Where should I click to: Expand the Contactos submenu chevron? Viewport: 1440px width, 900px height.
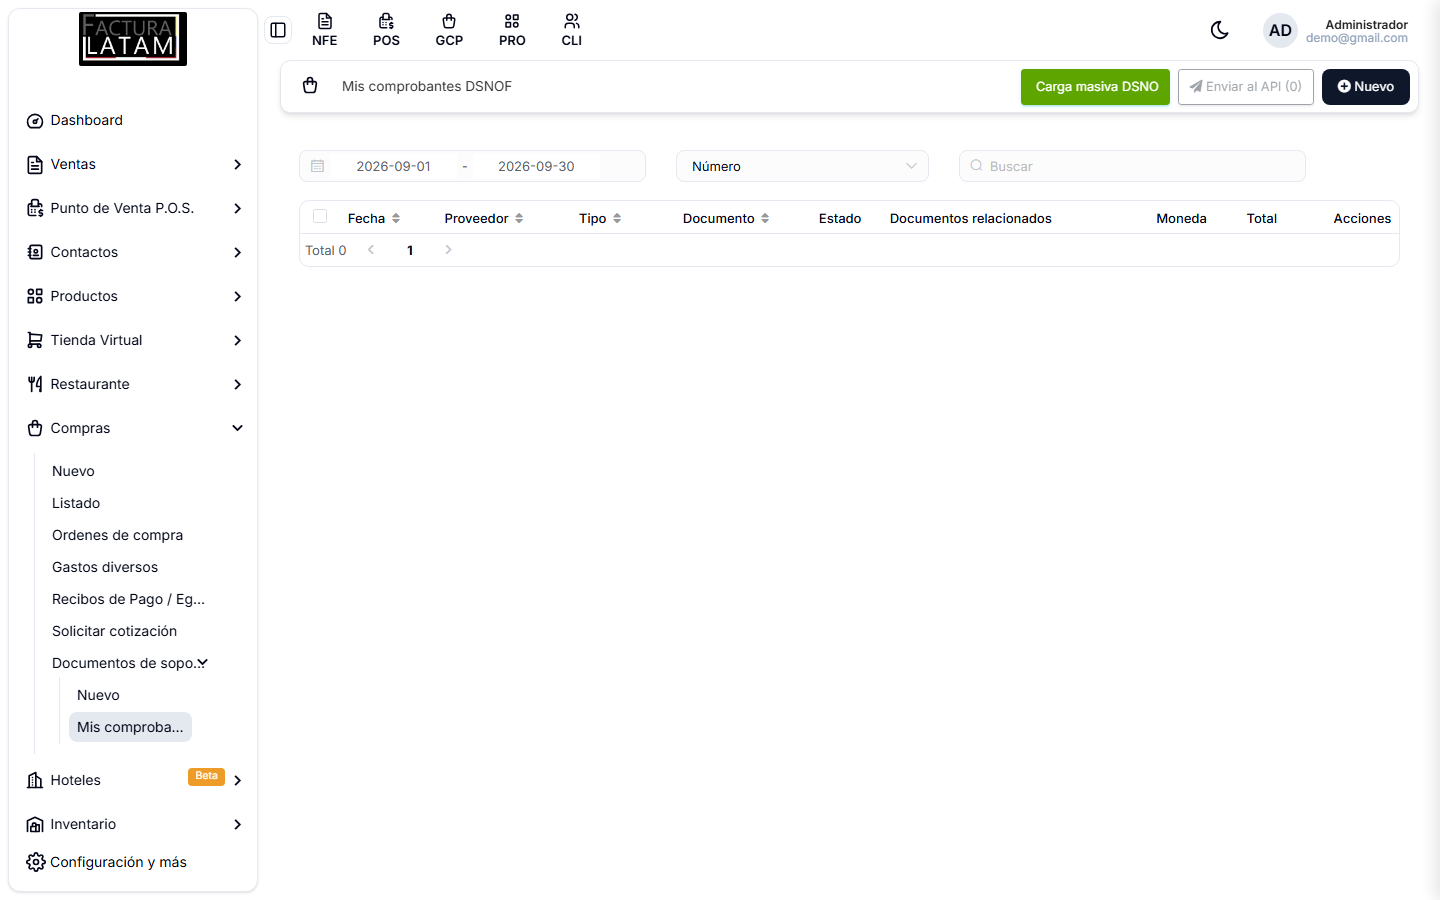click(x=237, y=252)
